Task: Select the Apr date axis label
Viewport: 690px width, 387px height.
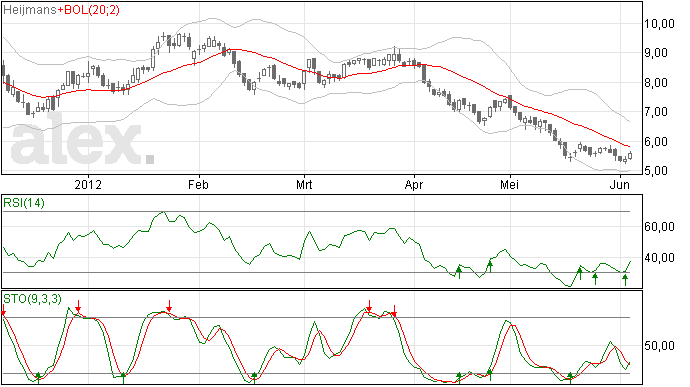Action: click(x=414, y=184)
